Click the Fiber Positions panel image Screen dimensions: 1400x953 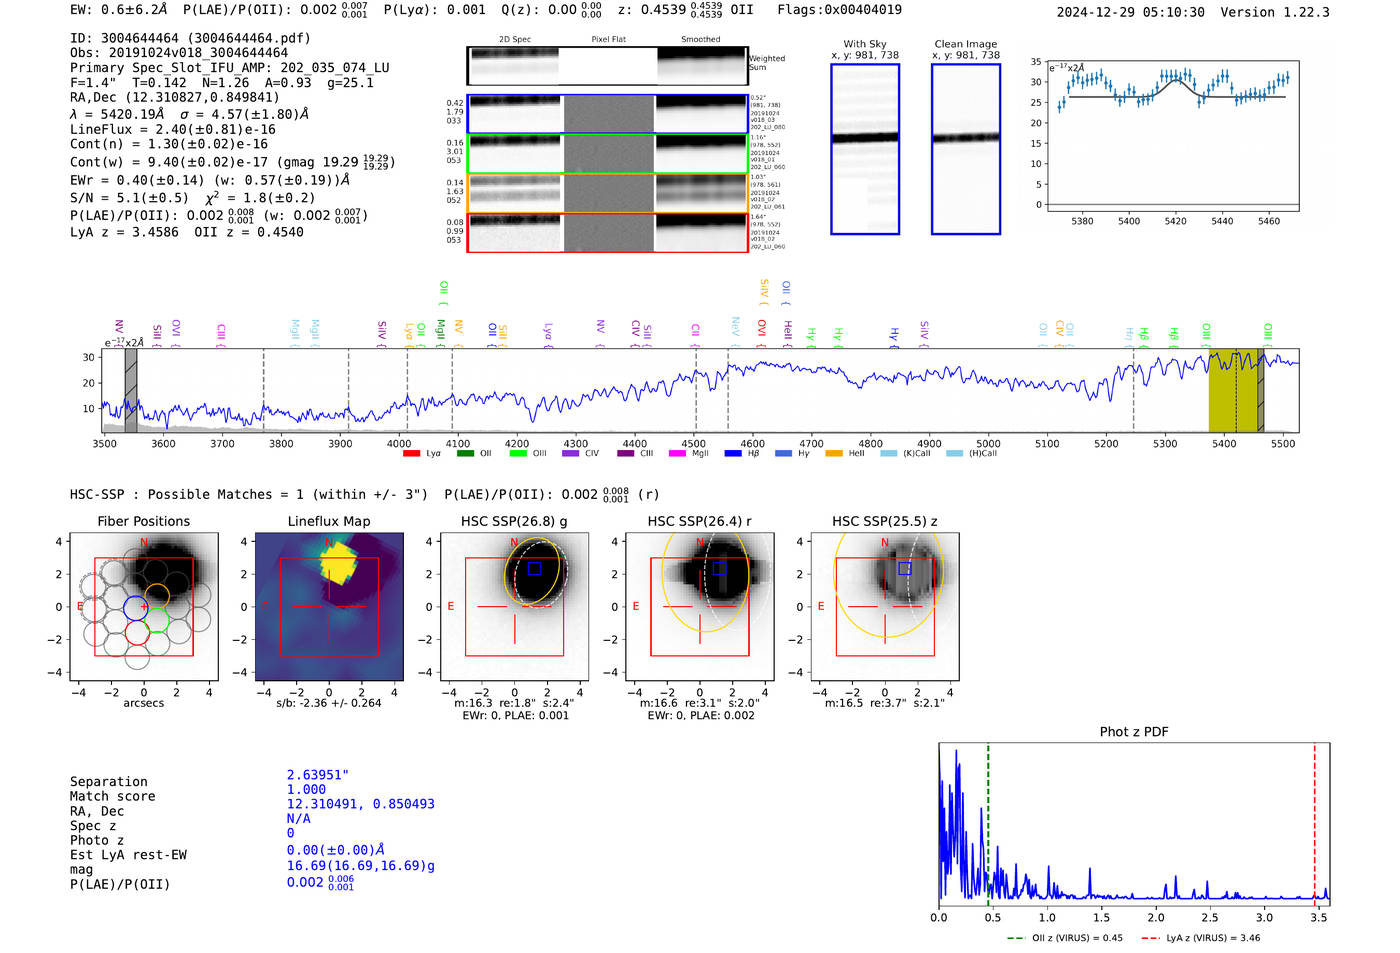[144, 607]
